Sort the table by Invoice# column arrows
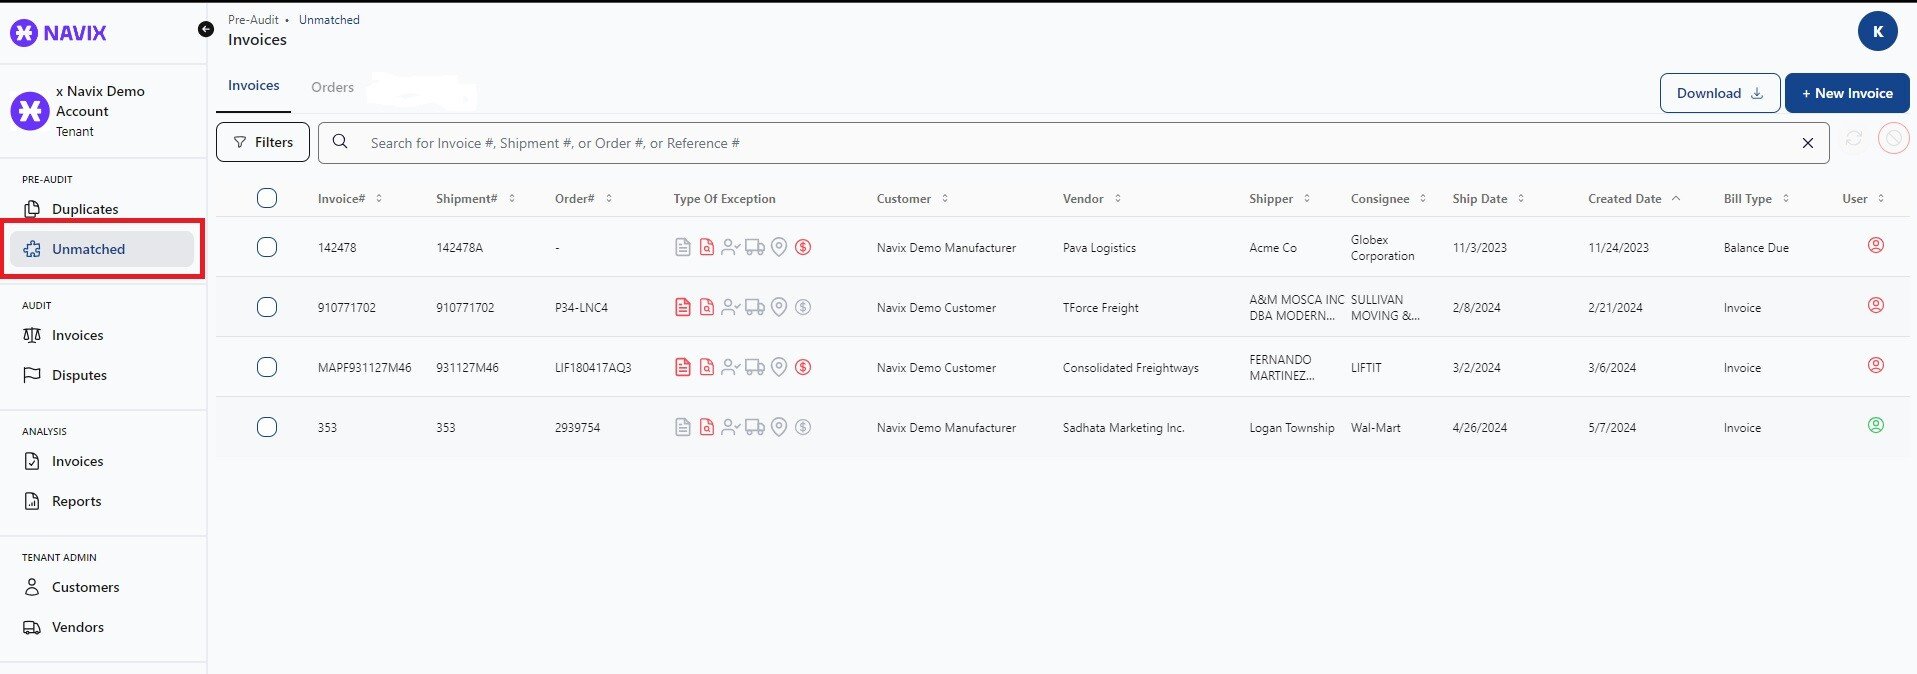This screenshot has height=674, width=1917. [x=379, y=199]
